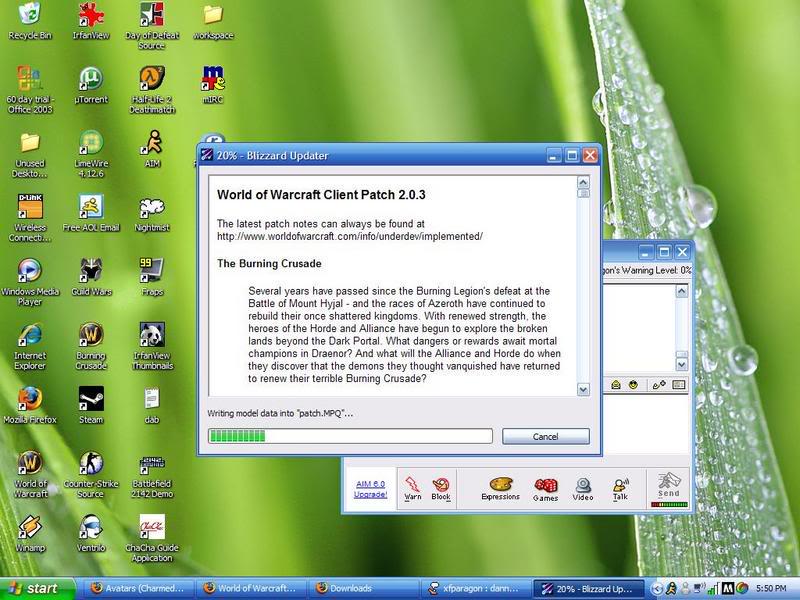Click the Send button in AIM window

[669, 489]
